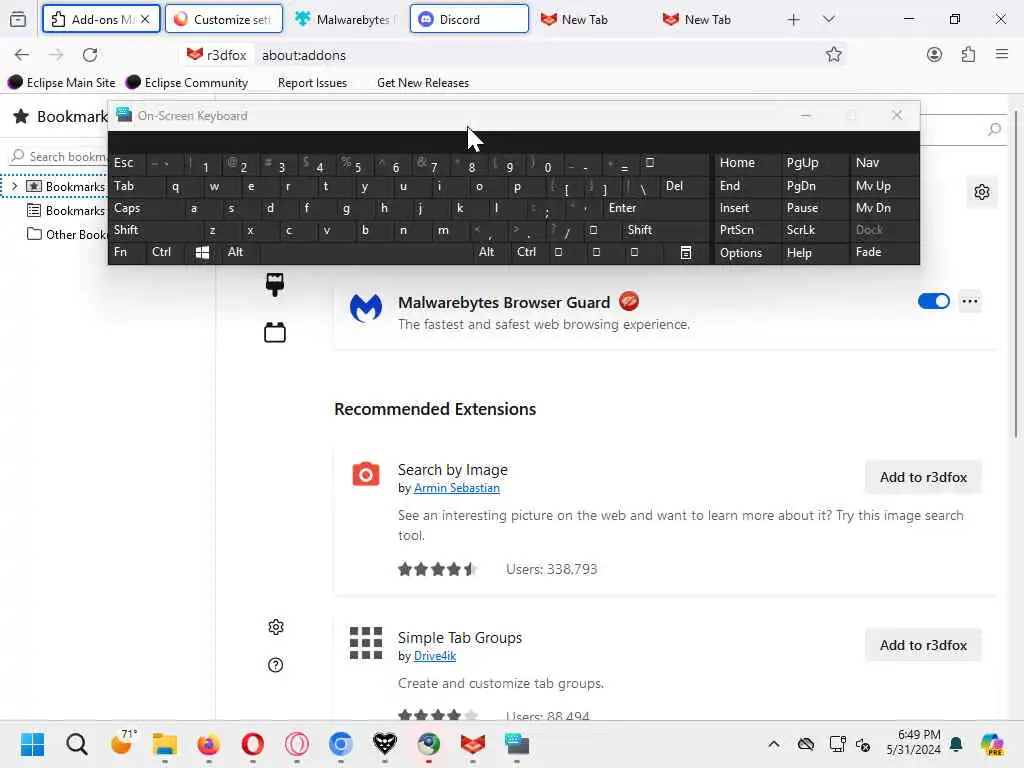Open more options for Malwarebytes Browser Guard

pyautogui.click(x=970, y=301)
